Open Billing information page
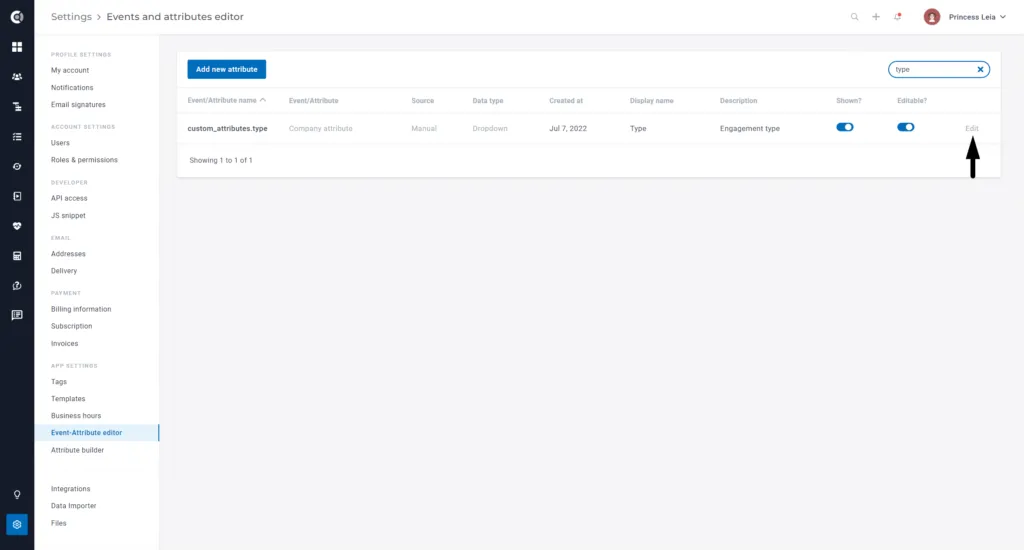The height and width of the screenshot is (550, 1024). coord(81,309)
